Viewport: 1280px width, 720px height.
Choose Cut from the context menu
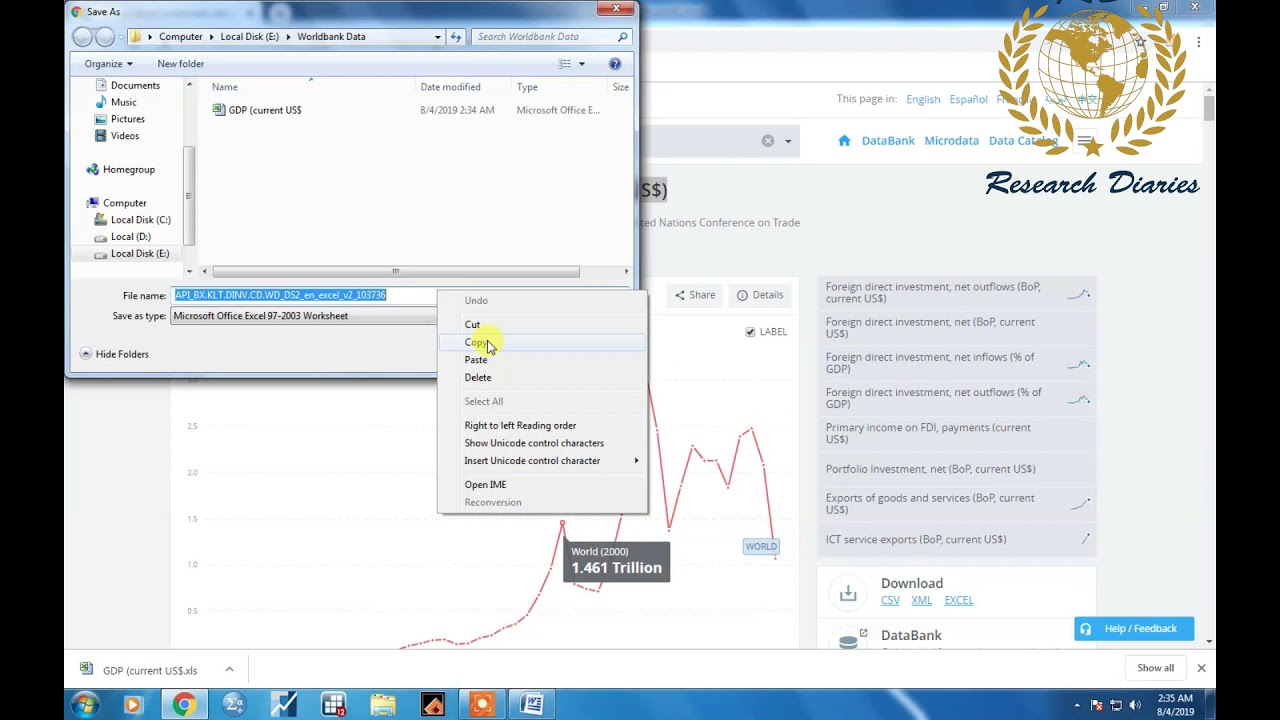click(x=472, y=325)
